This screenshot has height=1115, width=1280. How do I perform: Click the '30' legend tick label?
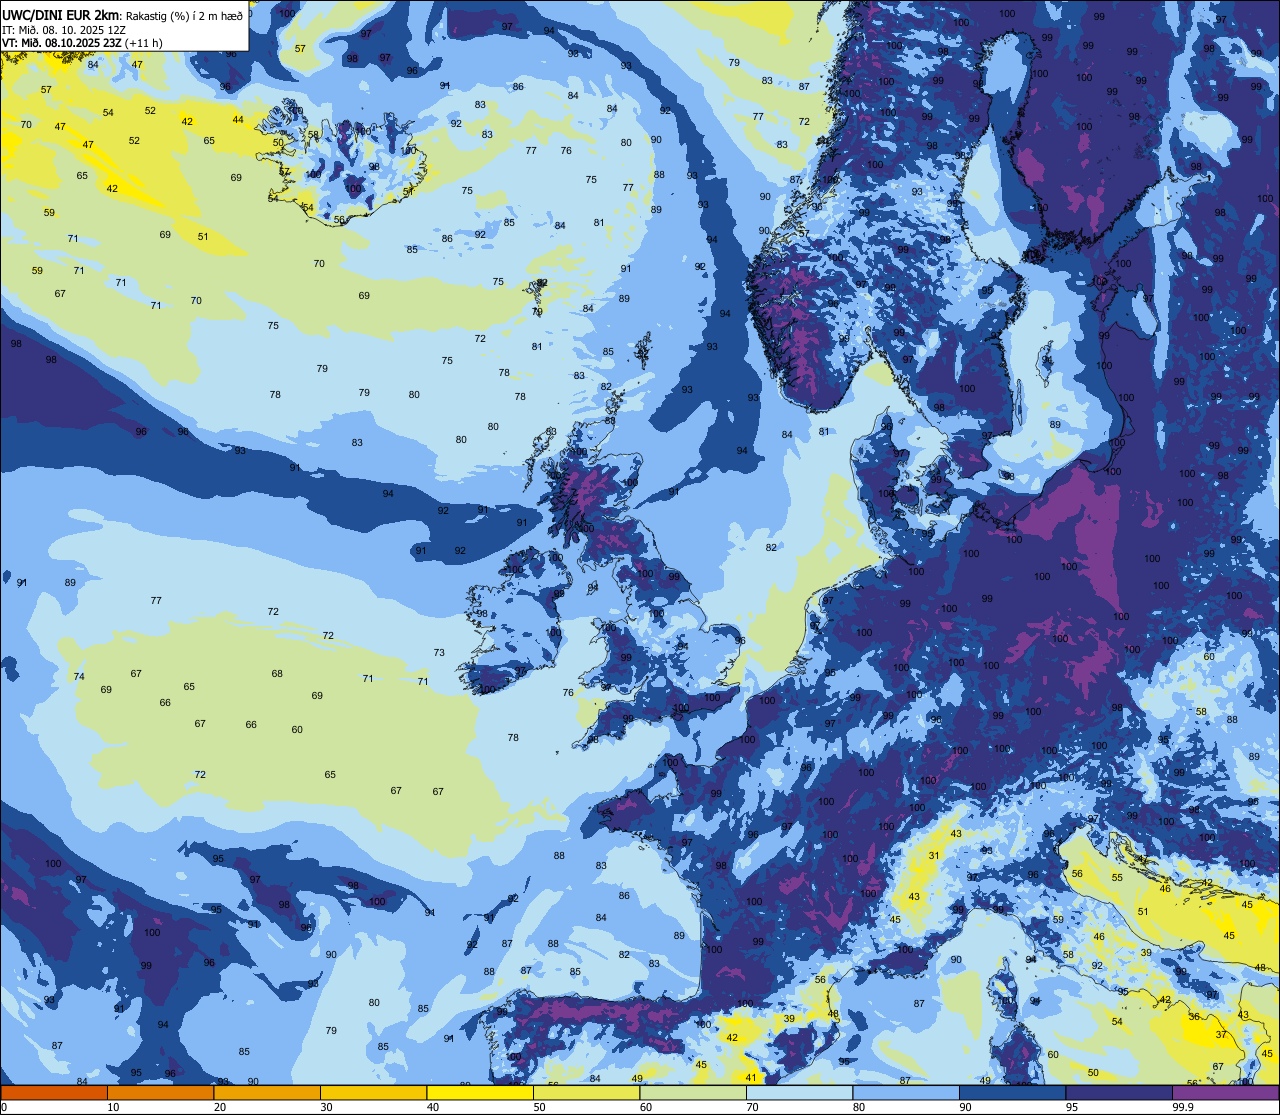[326, 1107]
